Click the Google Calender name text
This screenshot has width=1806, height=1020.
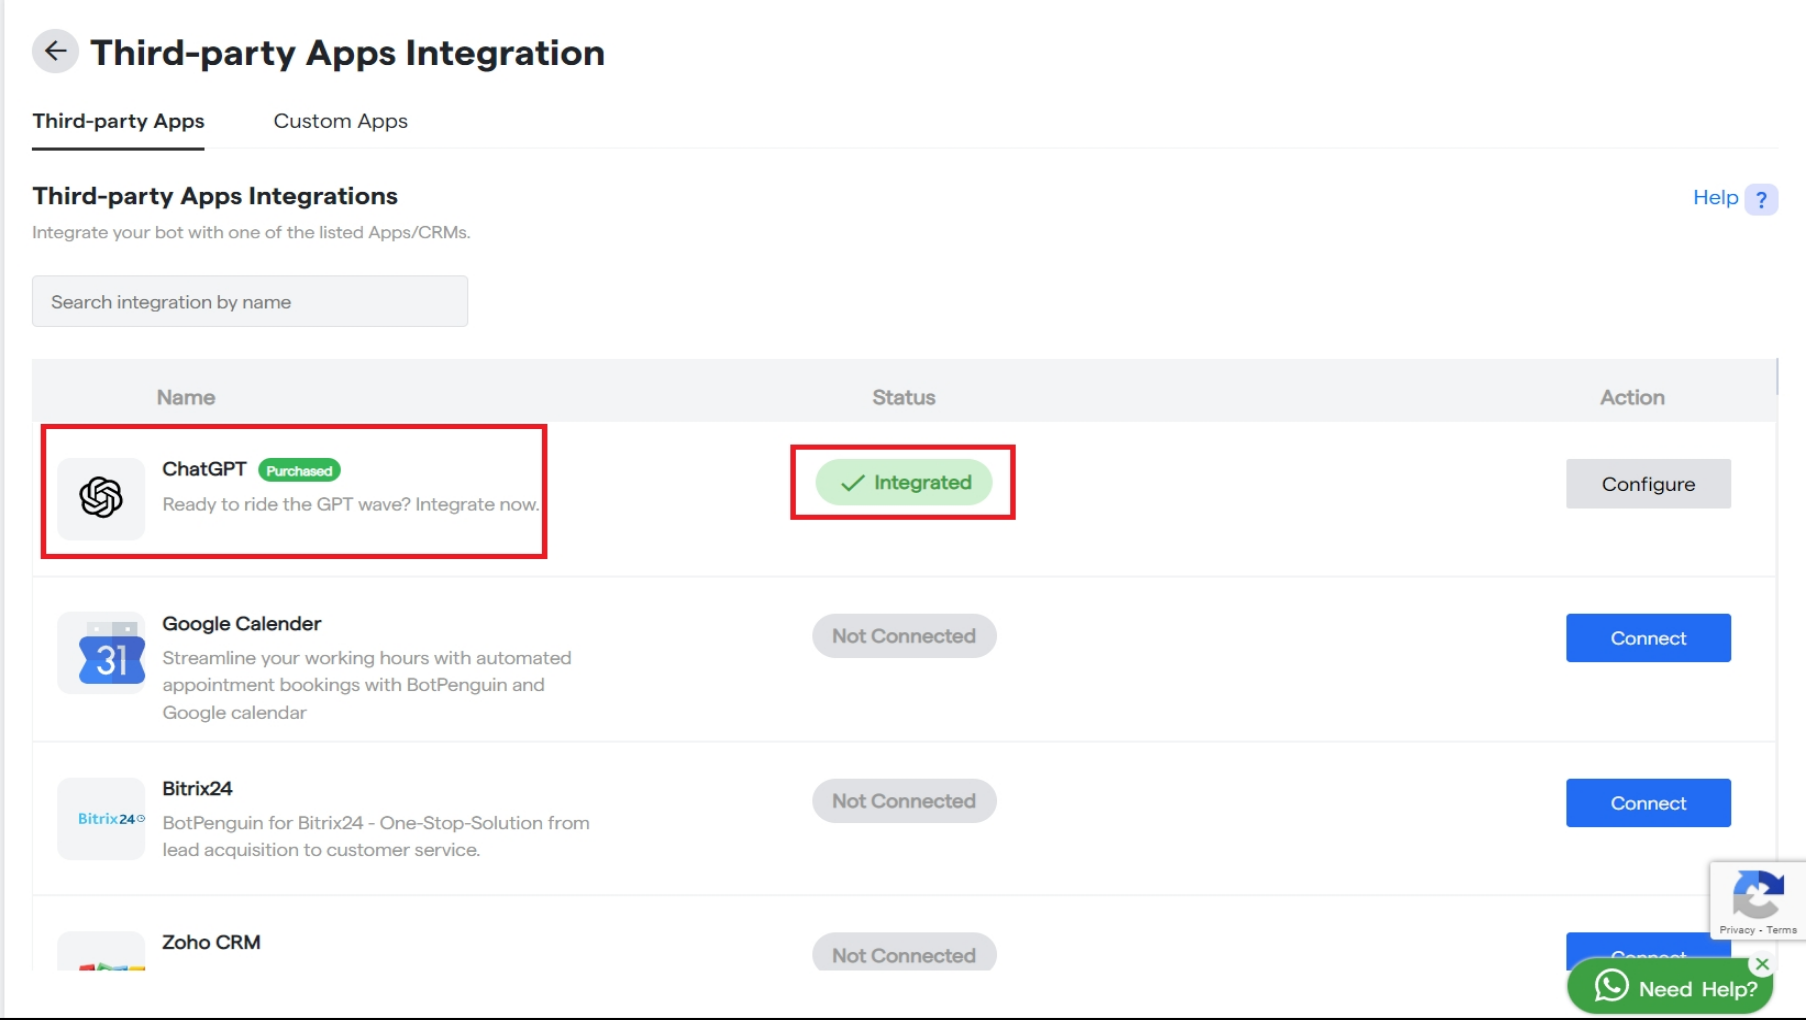pos(241,624)
